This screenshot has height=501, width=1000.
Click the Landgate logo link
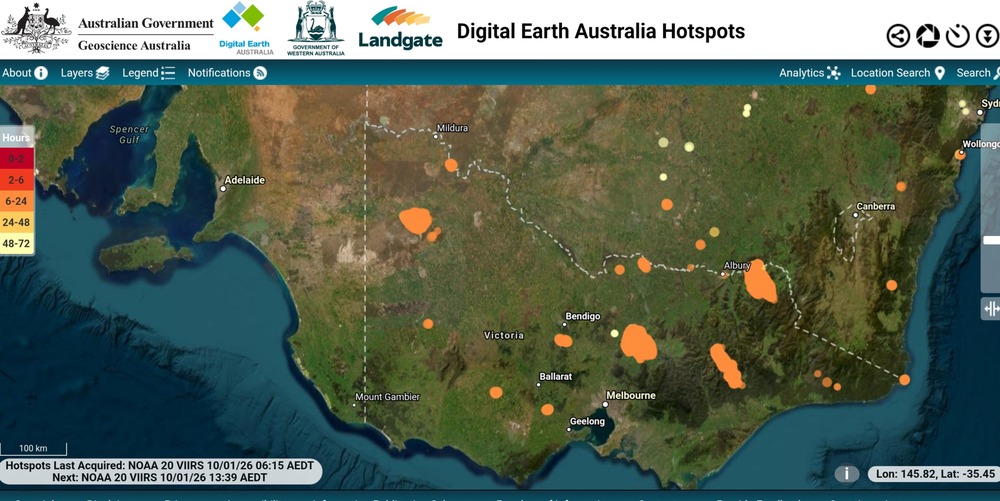coord(399,29)
